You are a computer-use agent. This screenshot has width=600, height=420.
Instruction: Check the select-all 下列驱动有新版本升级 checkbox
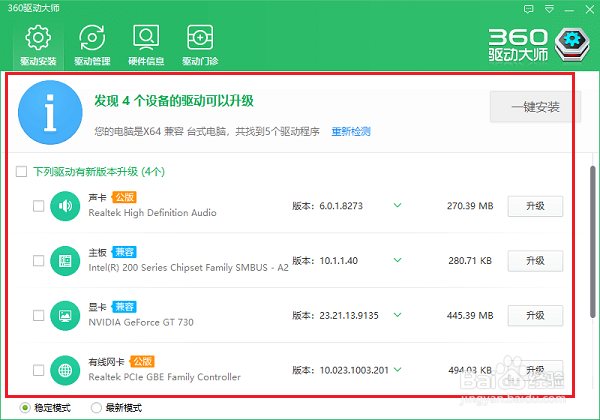pyautogui.click(x=21, y=171)
